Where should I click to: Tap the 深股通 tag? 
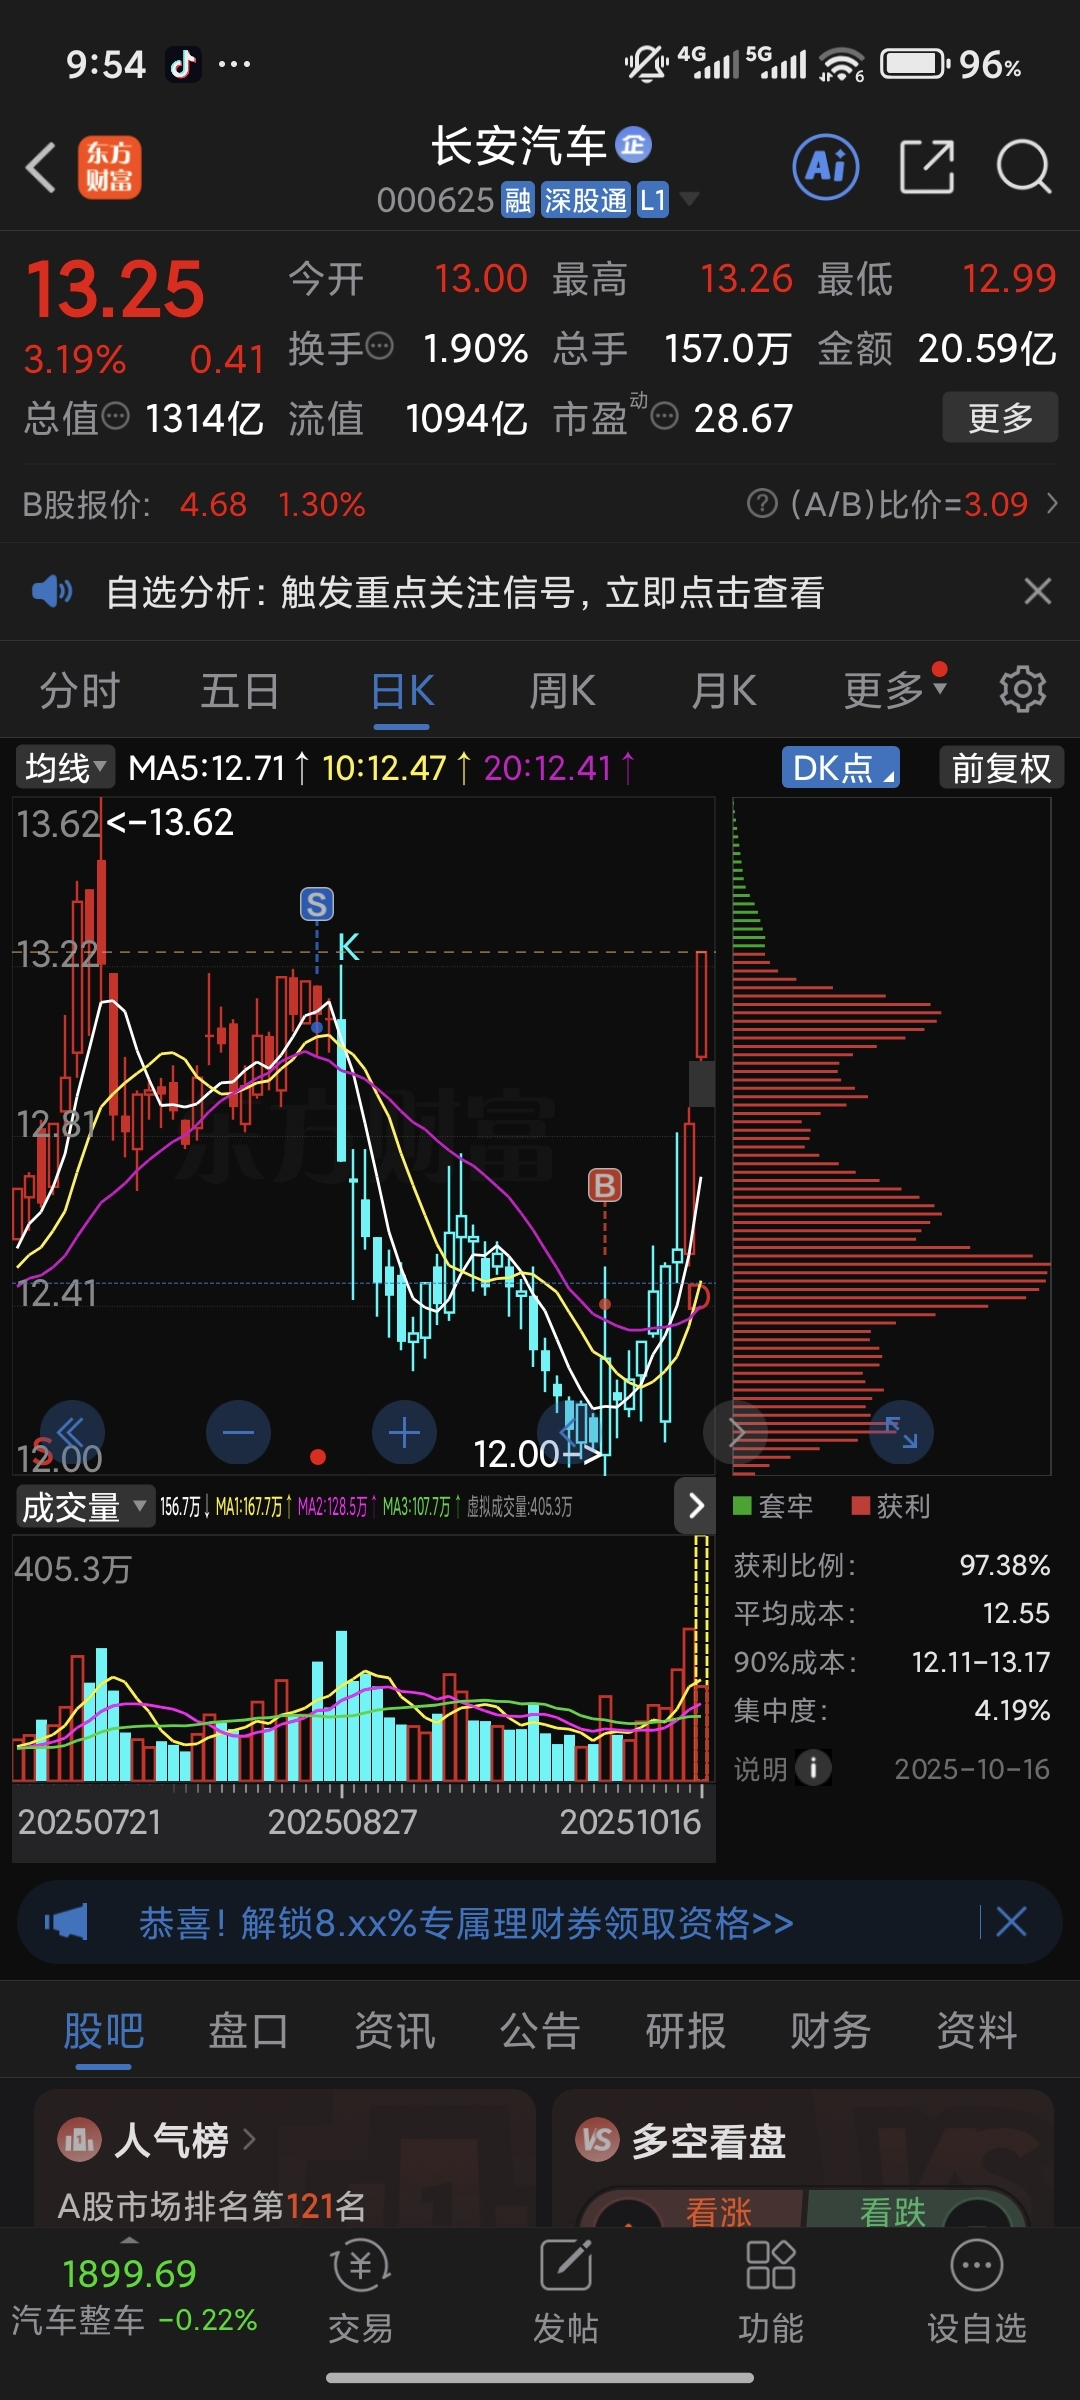(585, 200)
